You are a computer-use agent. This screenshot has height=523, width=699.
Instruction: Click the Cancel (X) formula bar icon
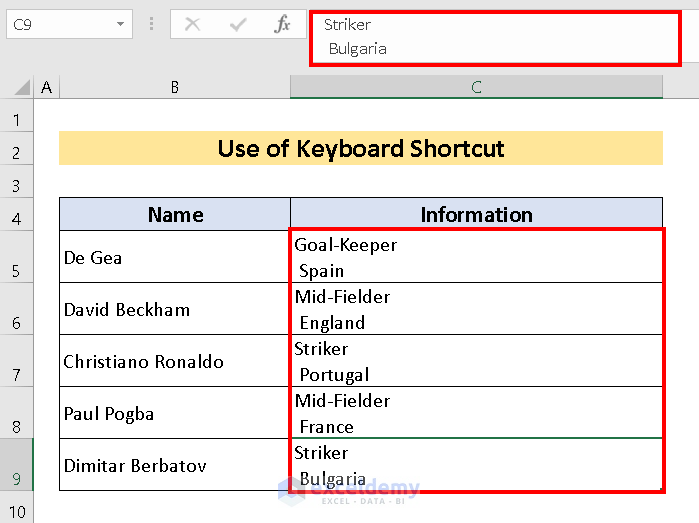(x=192, y=25)
